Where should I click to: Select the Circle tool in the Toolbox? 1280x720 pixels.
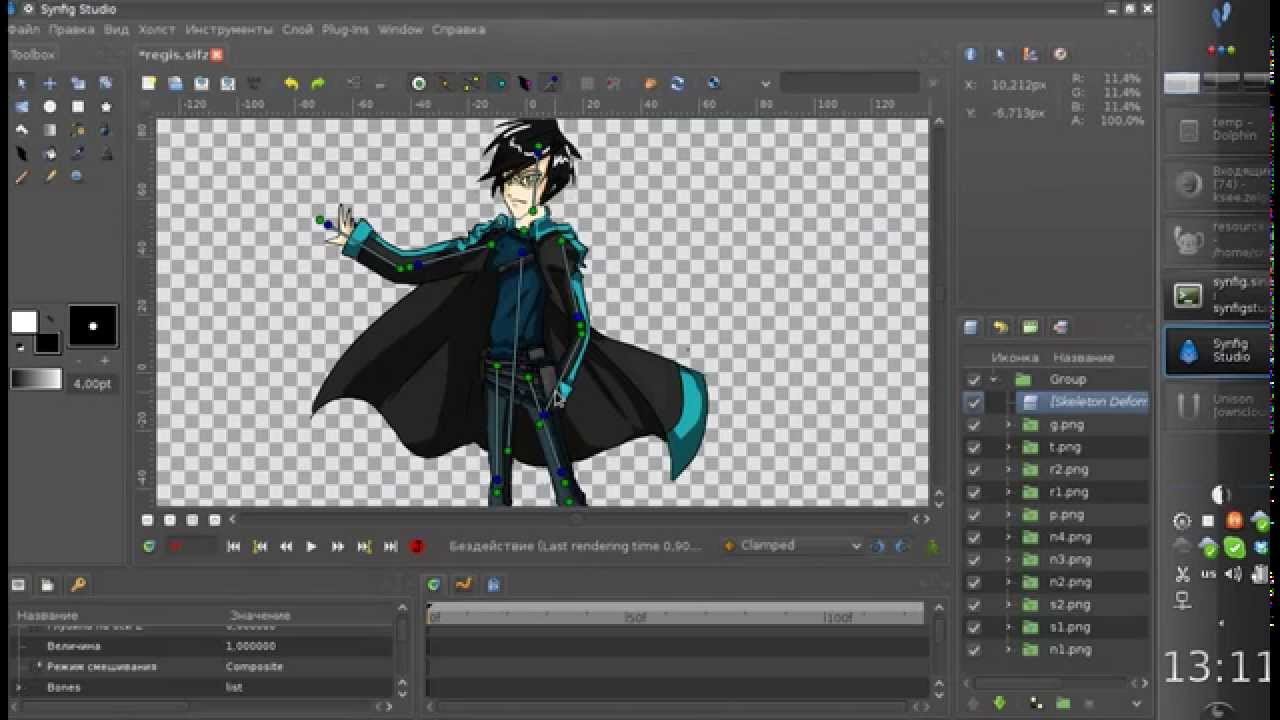[50, 106]
